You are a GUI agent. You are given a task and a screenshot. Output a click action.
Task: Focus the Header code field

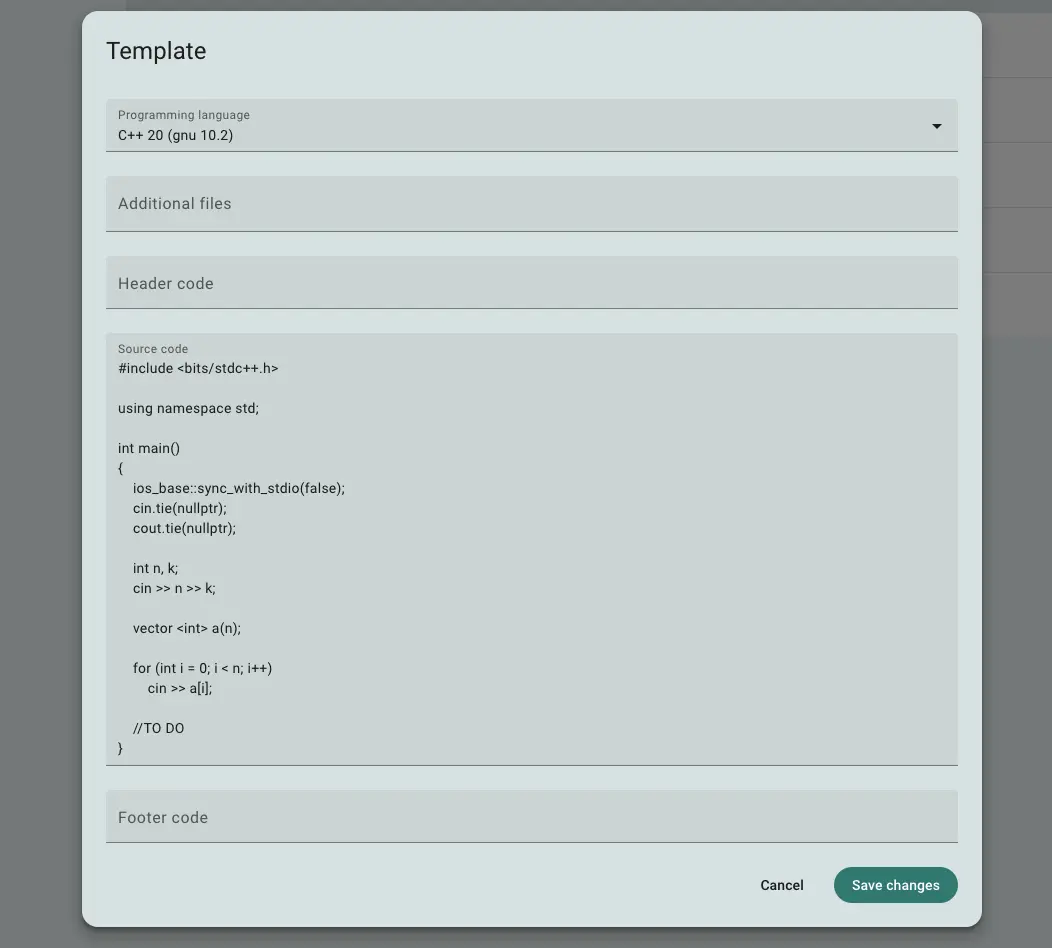click(x=531, y=283)
